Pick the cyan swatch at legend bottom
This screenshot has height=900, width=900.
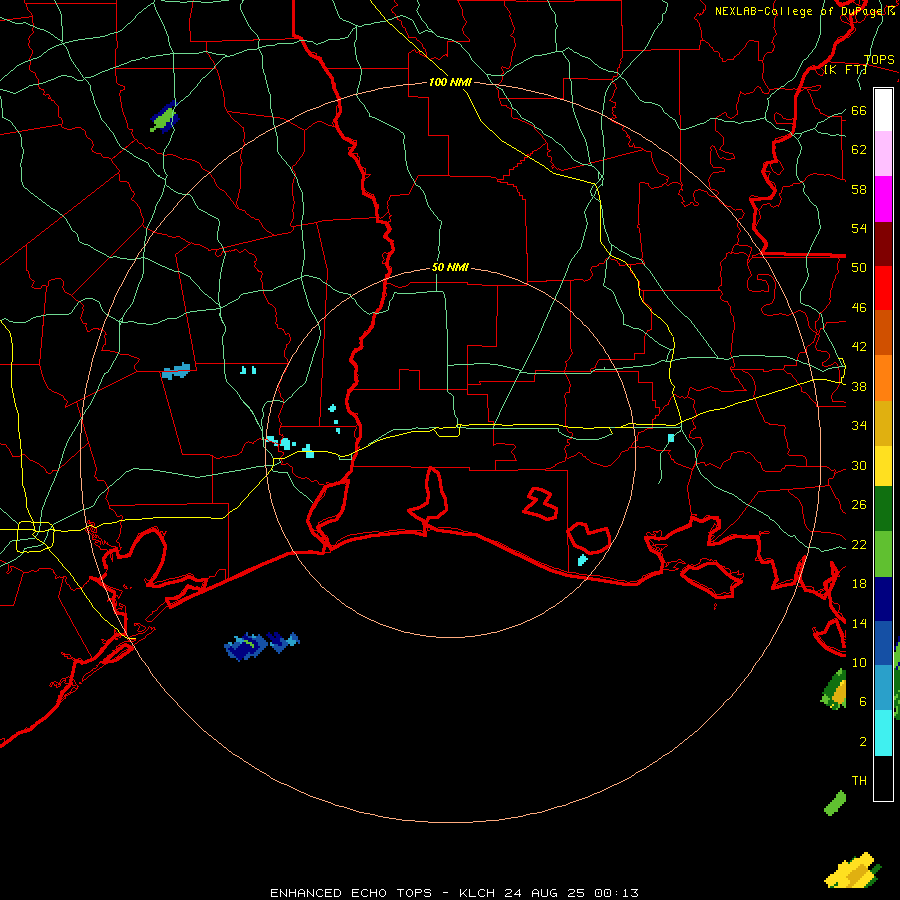(x=883, y=733)
